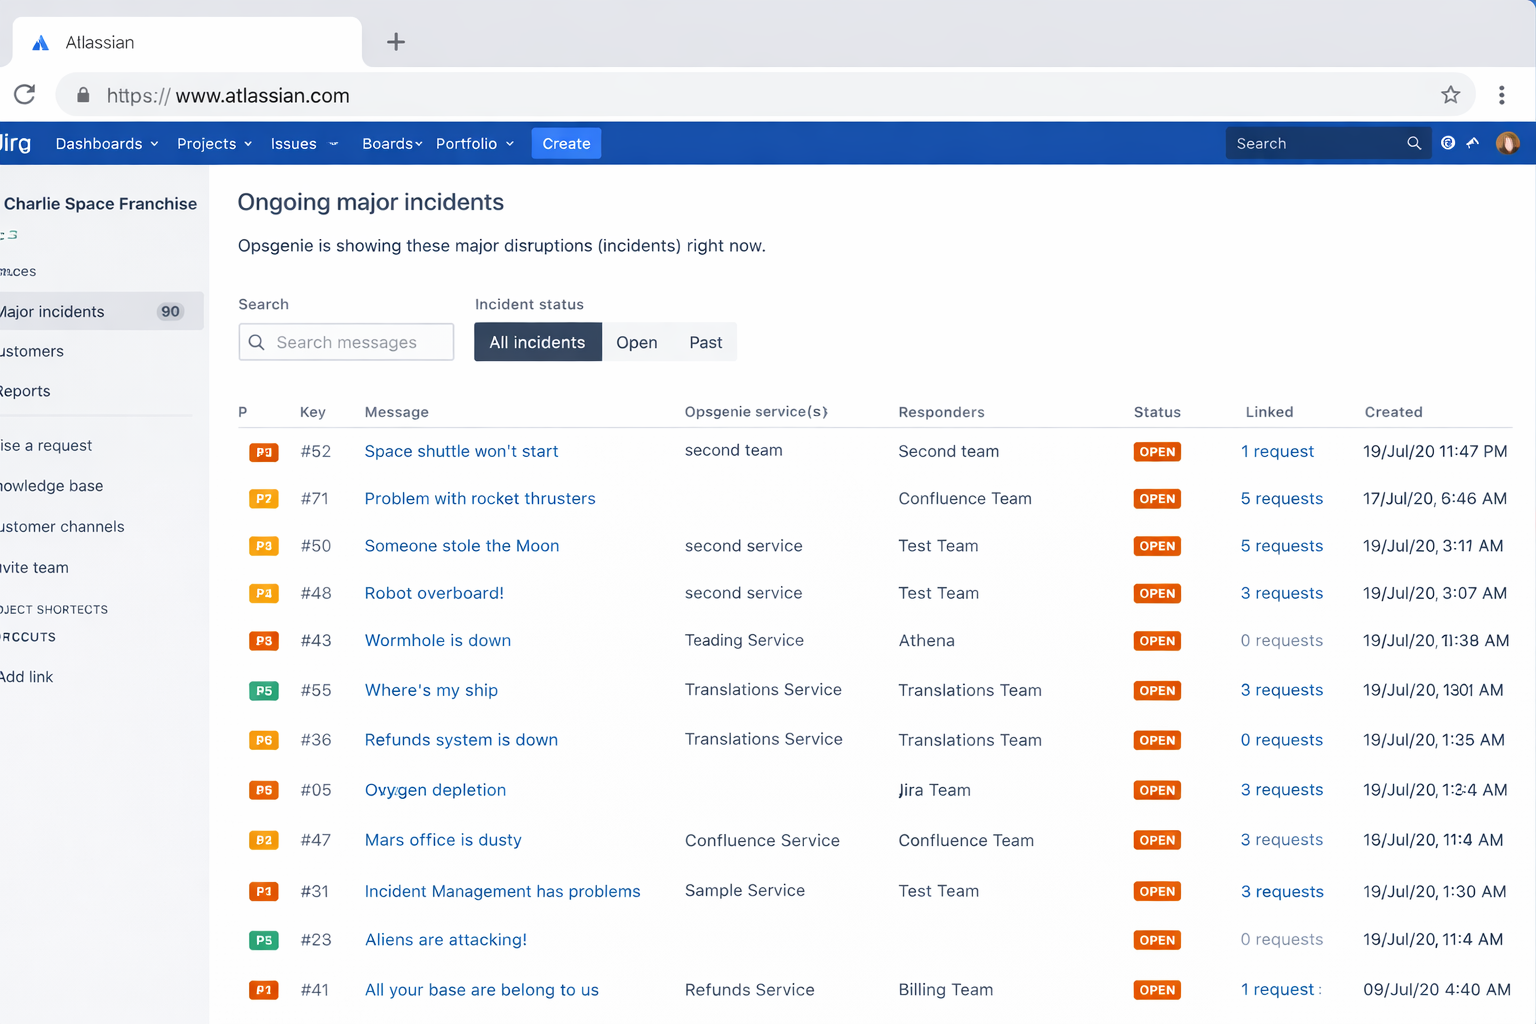Click the megaphone feedback icon in navbar
The image size is (1536, 1024).
pos(1473,143)
